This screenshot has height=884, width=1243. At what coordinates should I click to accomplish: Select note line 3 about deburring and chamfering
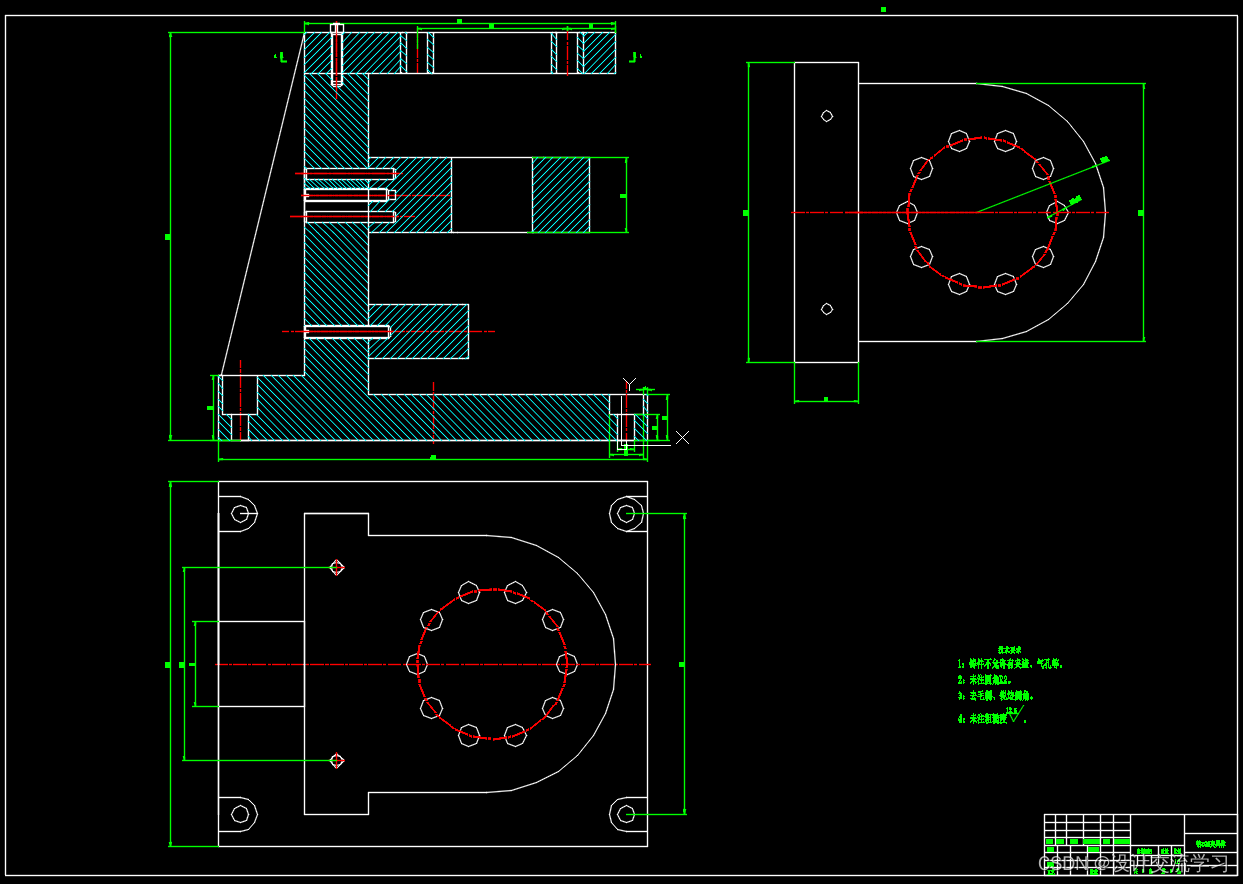(x=995, y=695)
